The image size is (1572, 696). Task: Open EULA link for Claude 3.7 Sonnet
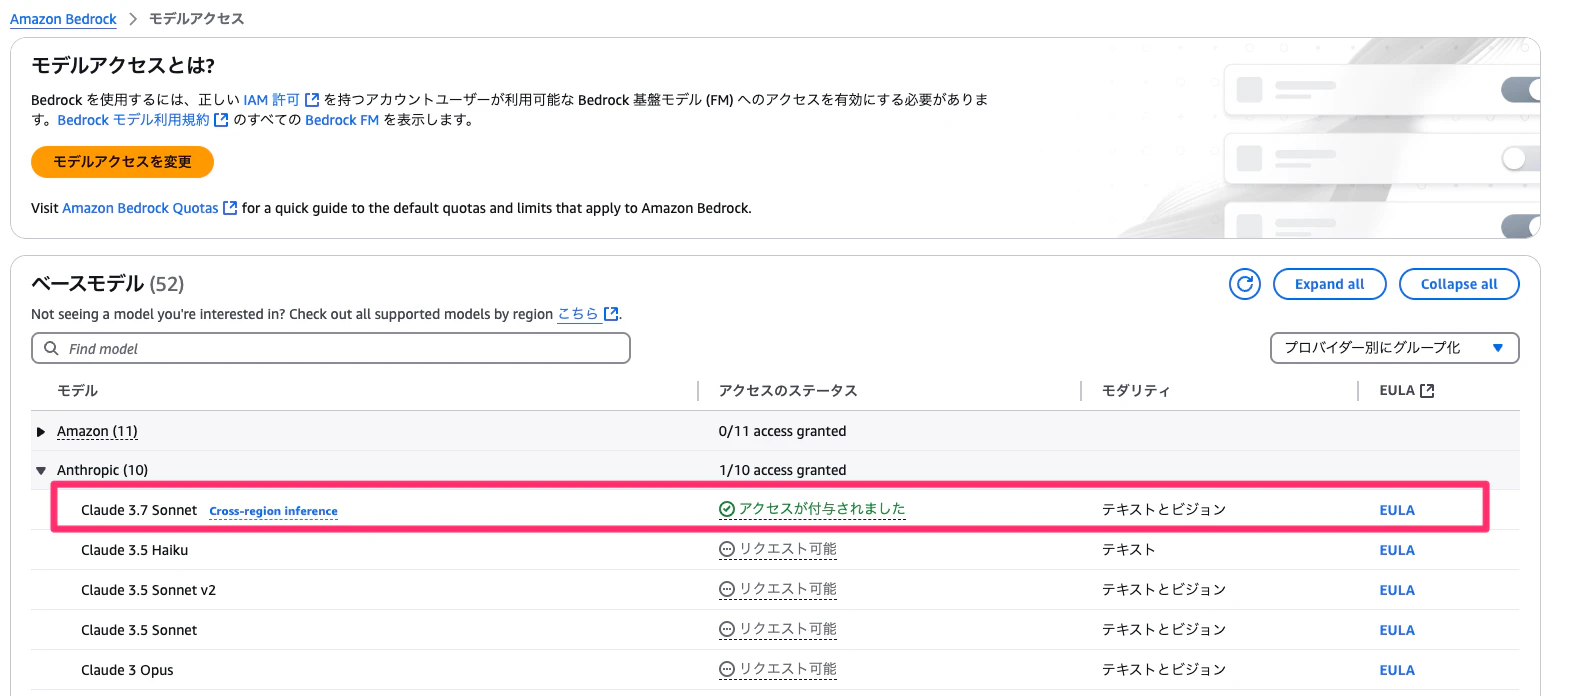[1397, 510]
